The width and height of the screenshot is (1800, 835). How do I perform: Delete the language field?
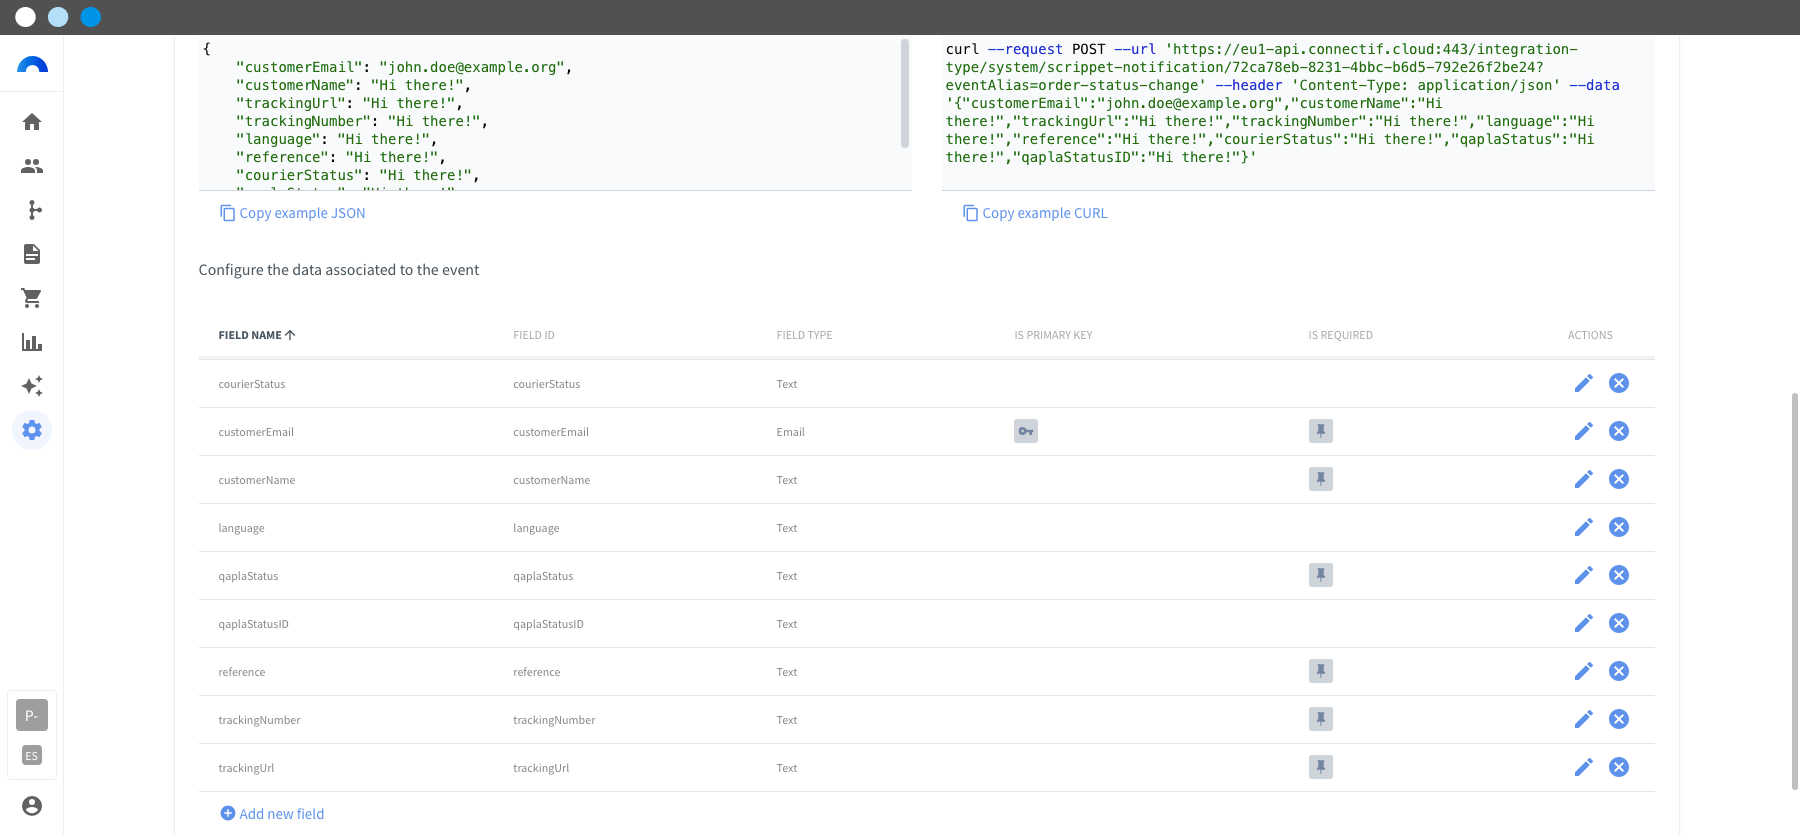(1619, 527)
